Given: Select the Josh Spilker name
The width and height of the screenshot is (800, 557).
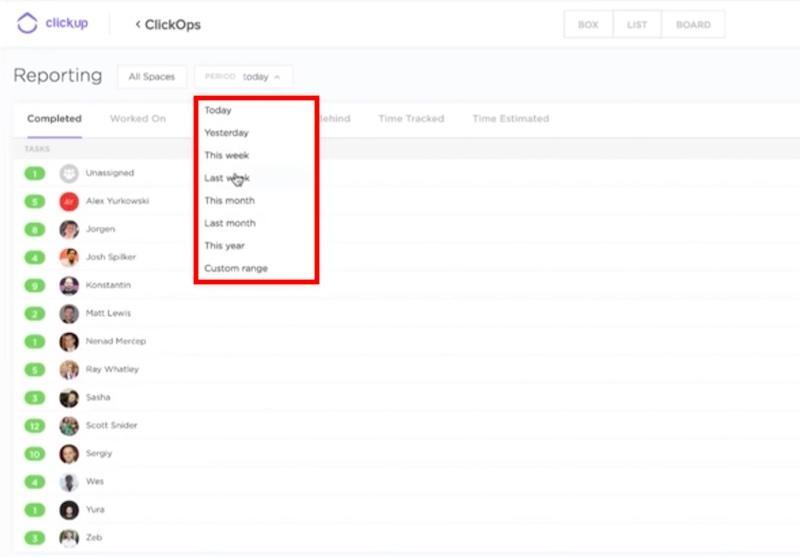Looking at the screenshot, I should [x=111, y=257].
